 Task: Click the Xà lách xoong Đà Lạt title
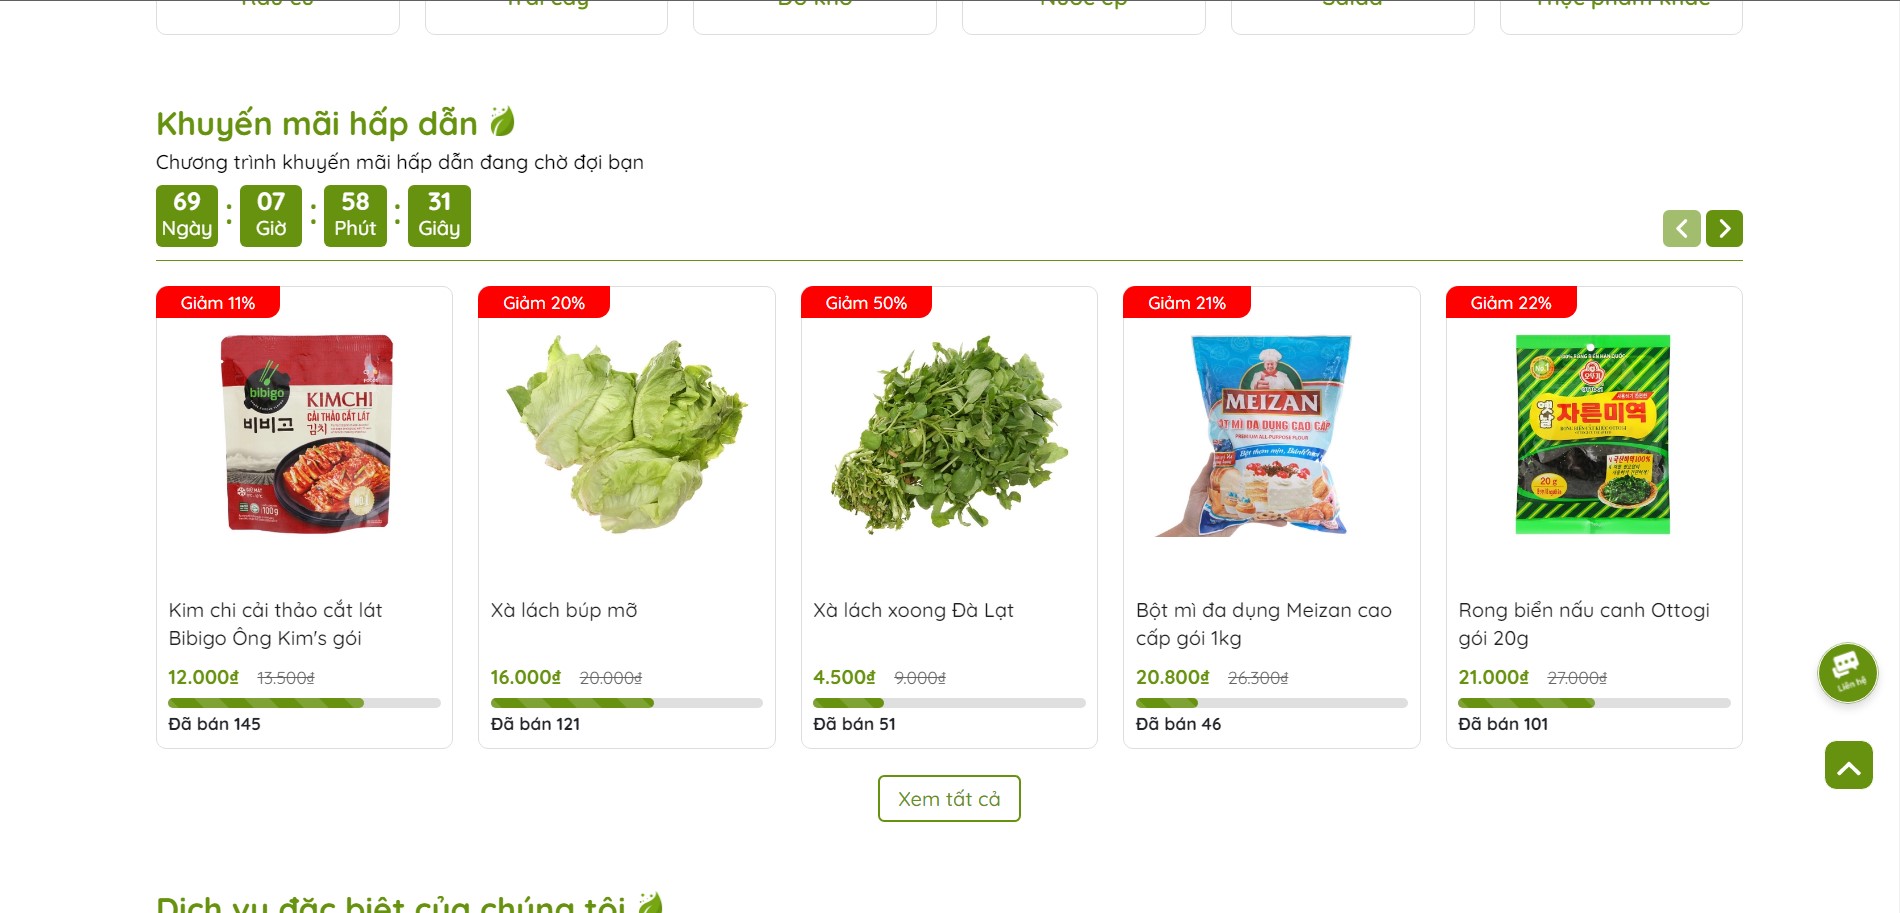point(913,610)
